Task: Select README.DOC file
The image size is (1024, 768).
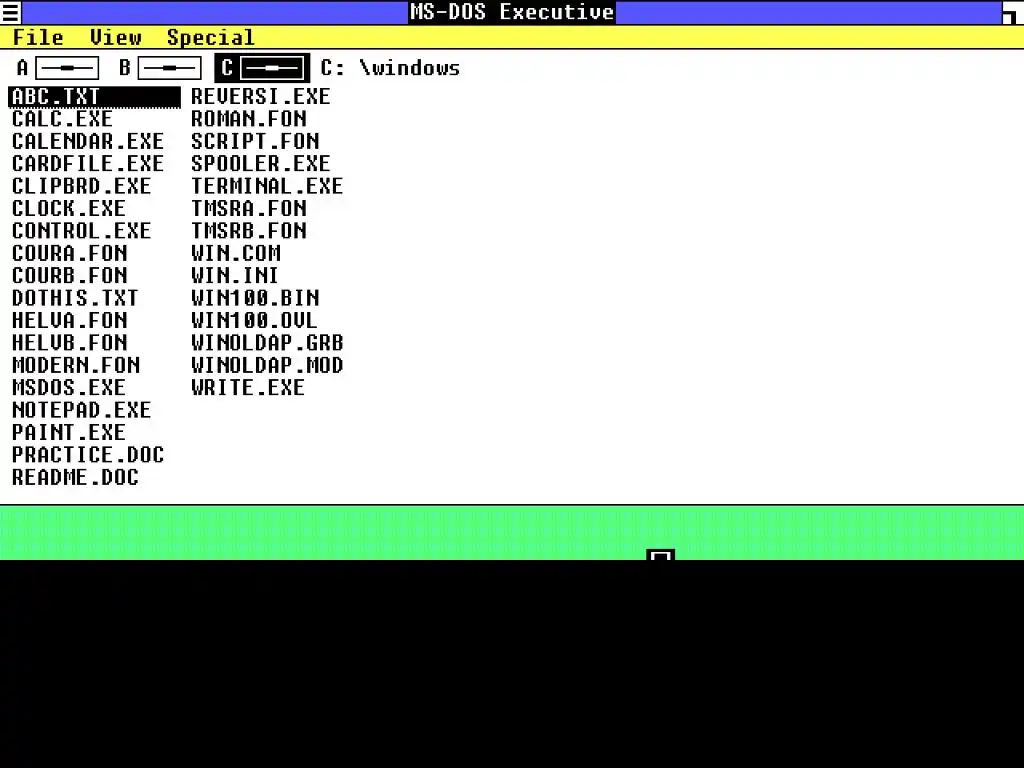Action: coord(75,477)
